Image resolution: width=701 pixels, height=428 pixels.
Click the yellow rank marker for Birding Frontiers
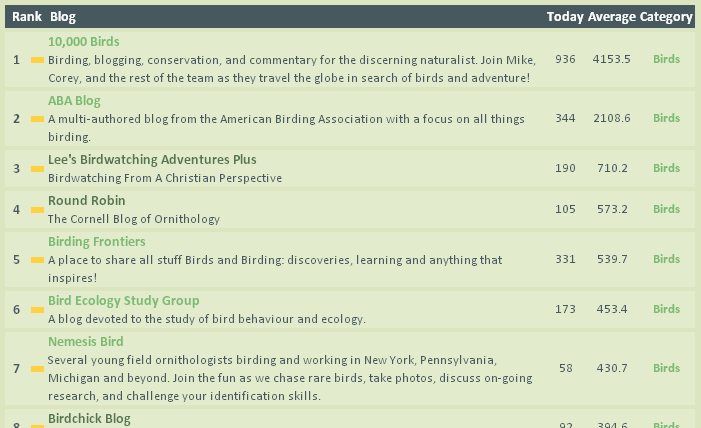[x=38, y=260]
